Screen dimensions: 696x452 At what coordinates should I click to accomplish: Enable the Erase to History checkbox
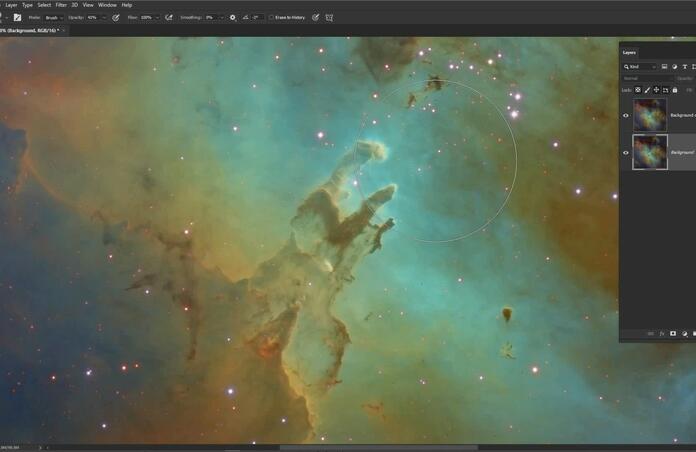coord(271,18)
